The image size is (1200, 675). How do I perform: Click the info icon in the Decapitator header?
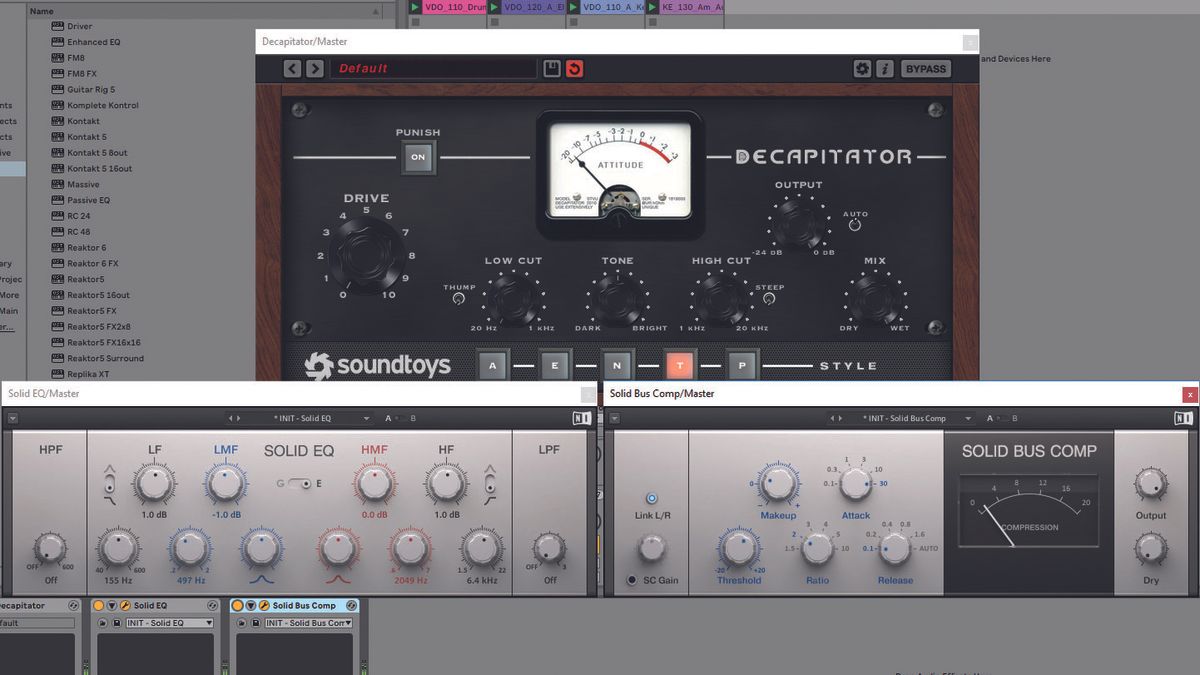click(x=885, y=68)
